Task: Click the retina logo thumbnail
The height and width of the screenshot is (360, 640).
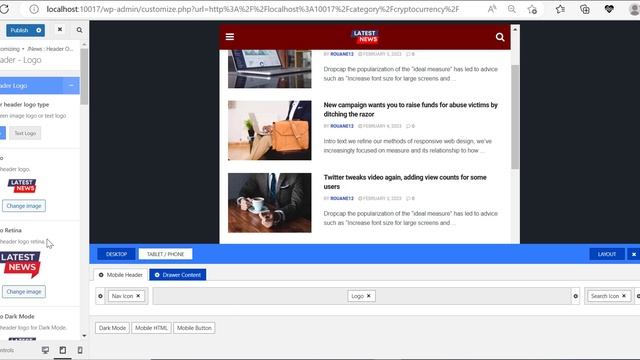Action: tap(20, 265)
